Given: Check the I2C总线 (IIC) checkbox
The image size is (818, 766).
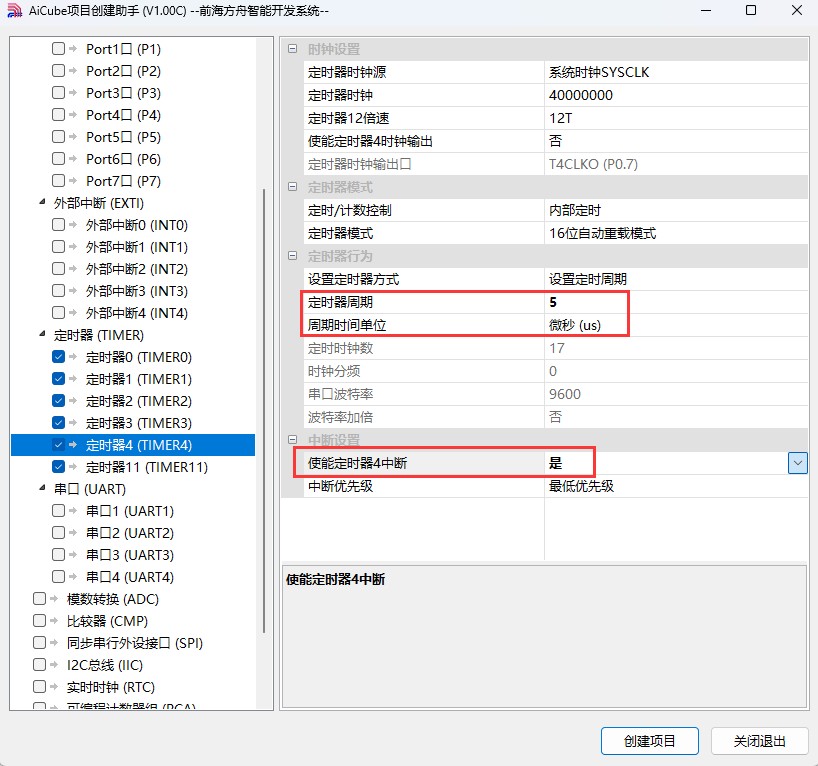Looking at the screenshot, I should coord(39,665).
